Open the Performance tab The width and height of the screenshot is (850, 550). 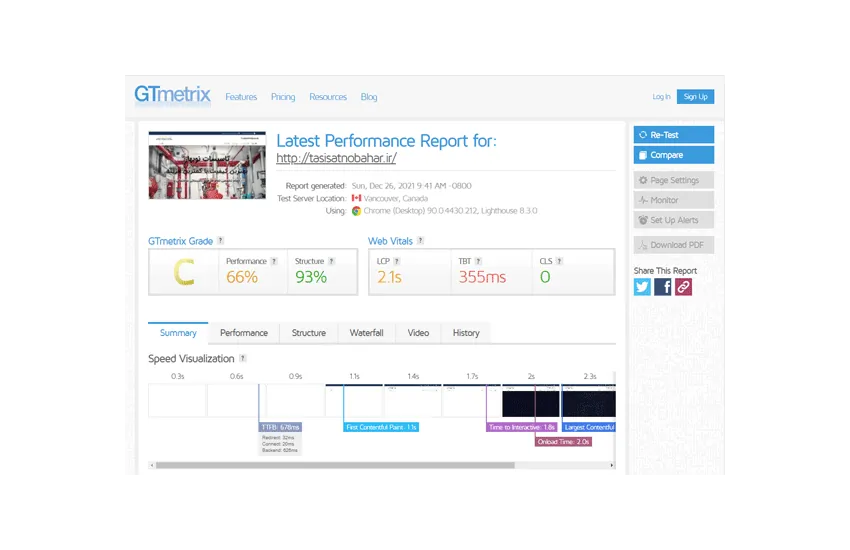click(x=244, y=333)
